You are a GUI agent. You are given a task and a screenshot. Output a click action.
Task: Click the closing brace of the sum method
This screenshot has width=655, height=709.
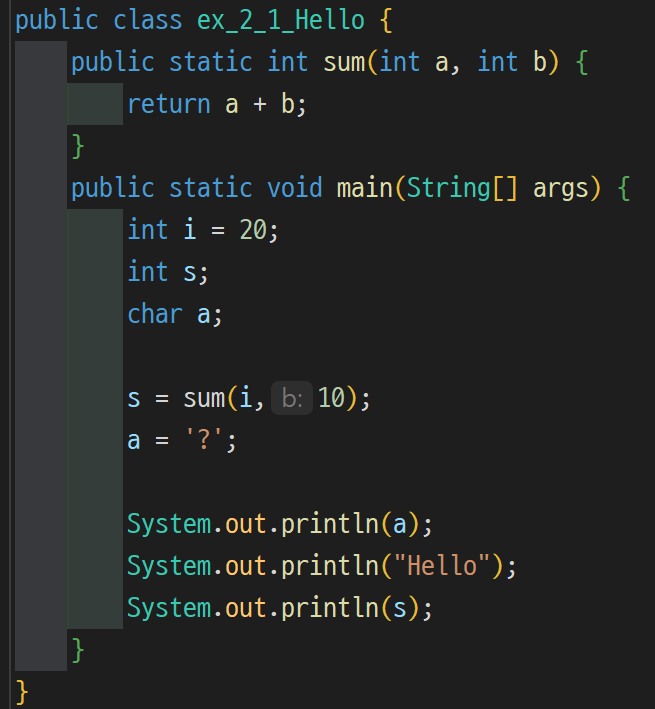click(x=78, y=147)
